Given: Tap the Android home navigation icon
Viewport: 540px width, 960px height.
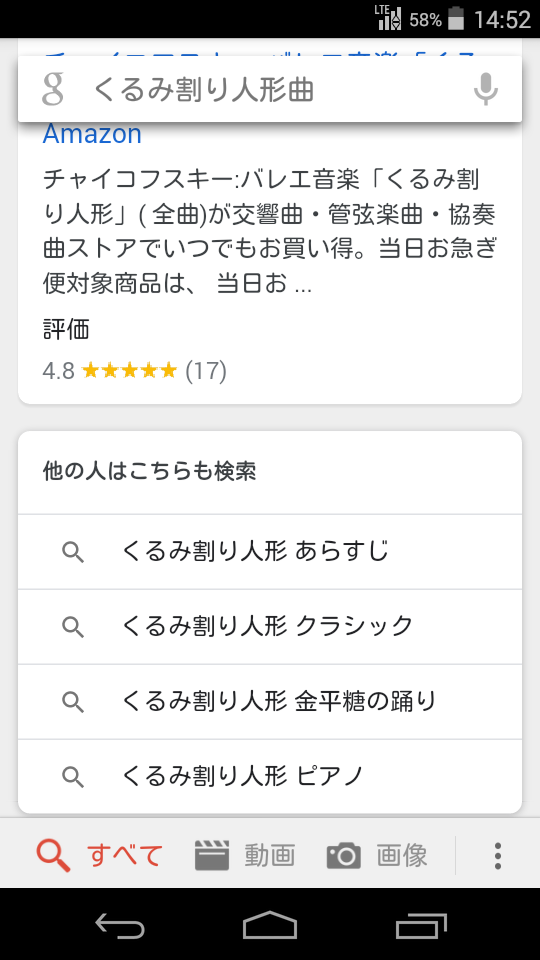Looking at the screenshot, I should 270,924.
